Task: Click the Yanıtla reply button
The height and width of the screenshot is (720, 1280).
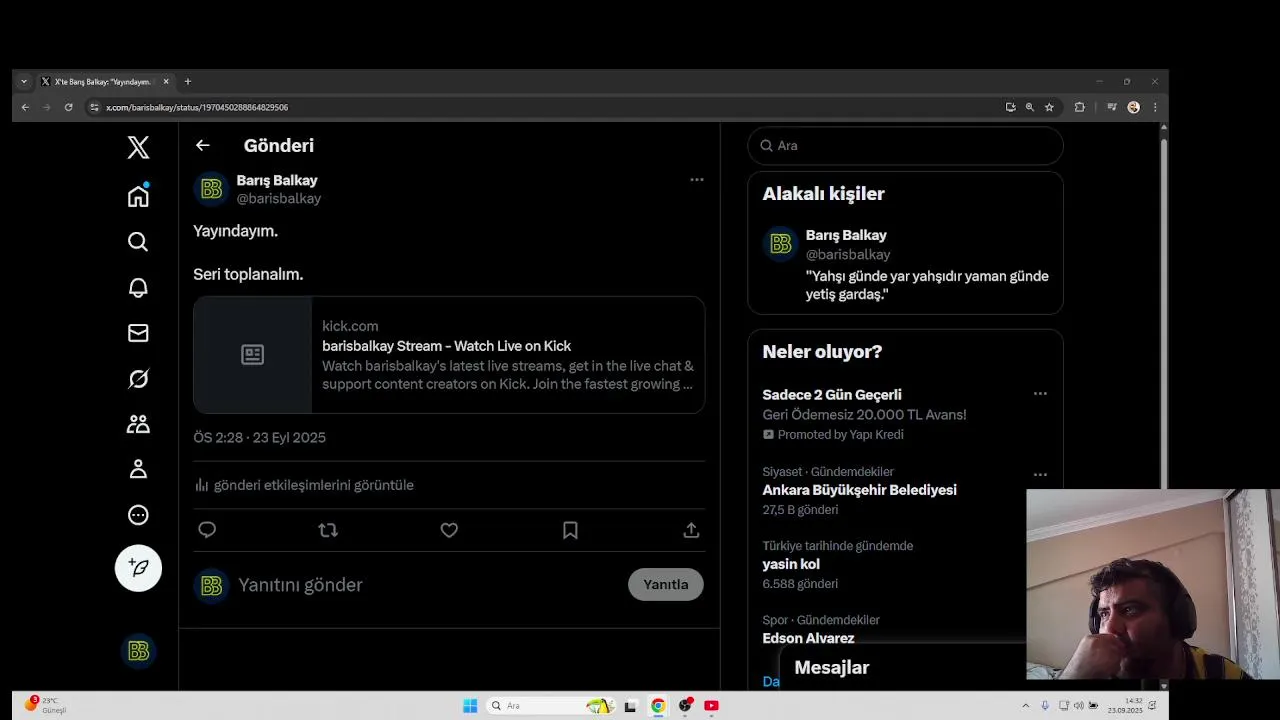Action: pyautogui.click(x=666, y=585)
